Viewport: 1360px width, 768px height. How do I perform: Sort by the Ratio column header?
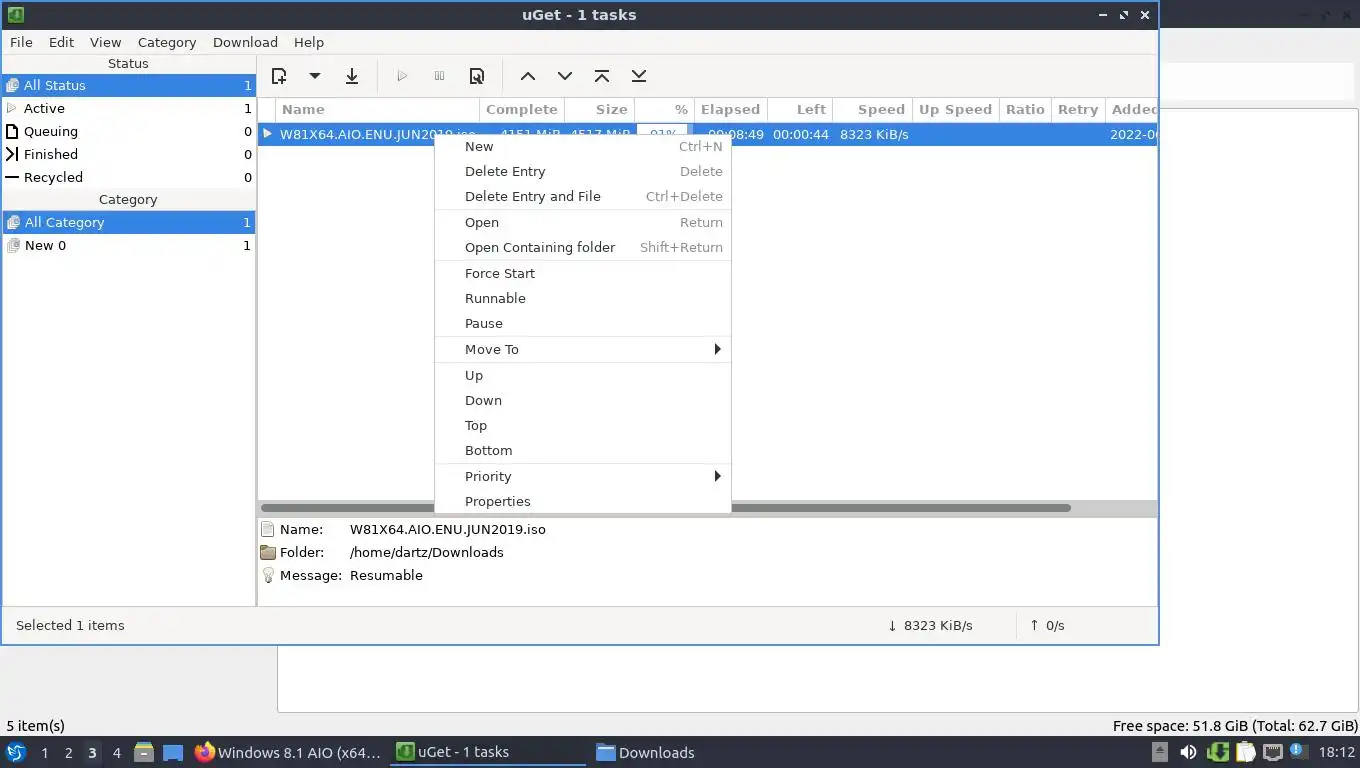(x=1025, y=109)
